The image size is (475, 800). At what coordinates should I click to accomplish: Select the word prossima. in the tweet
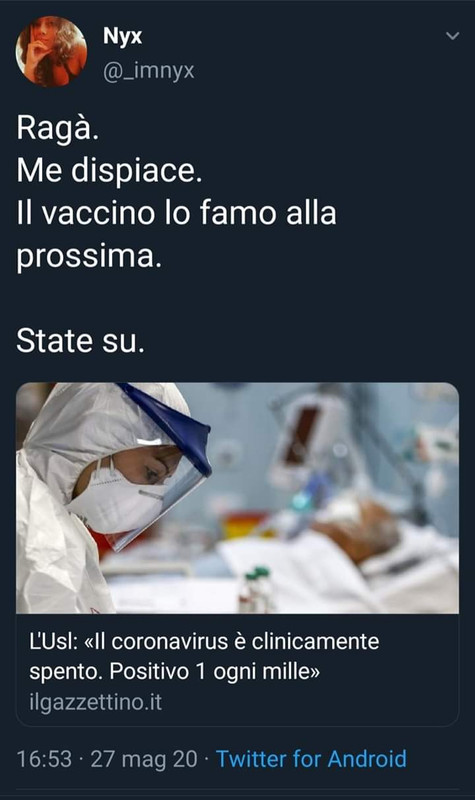point(89,257)
